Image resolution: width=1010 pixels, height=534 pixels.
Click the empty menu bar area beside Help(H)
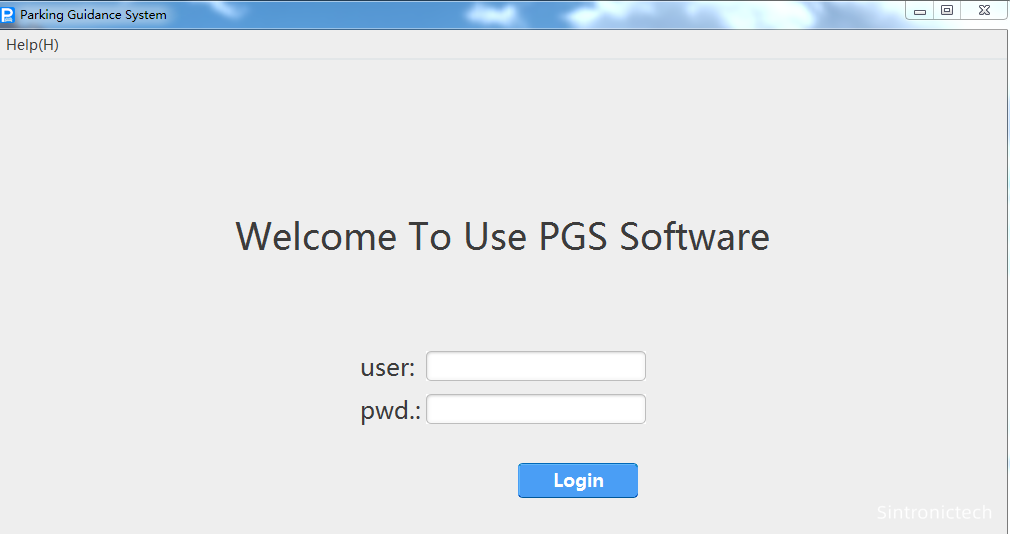coord(500,45)
